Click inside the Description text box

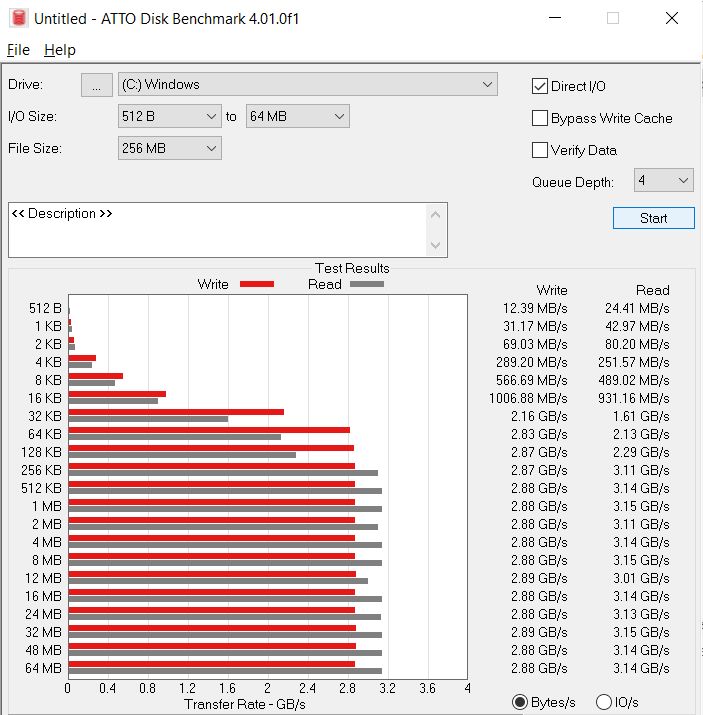click(x=219, y=230)
